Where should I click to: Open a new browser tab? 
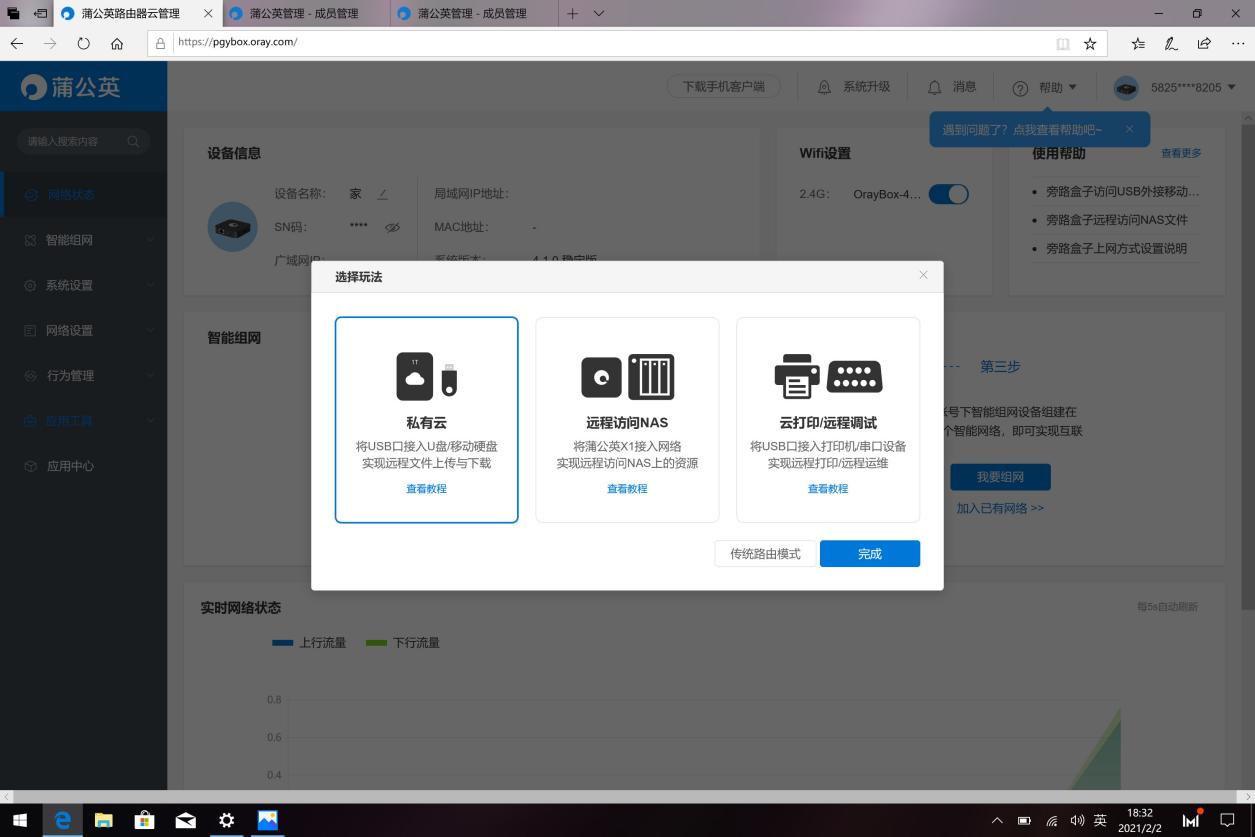(x=573, y=13)
